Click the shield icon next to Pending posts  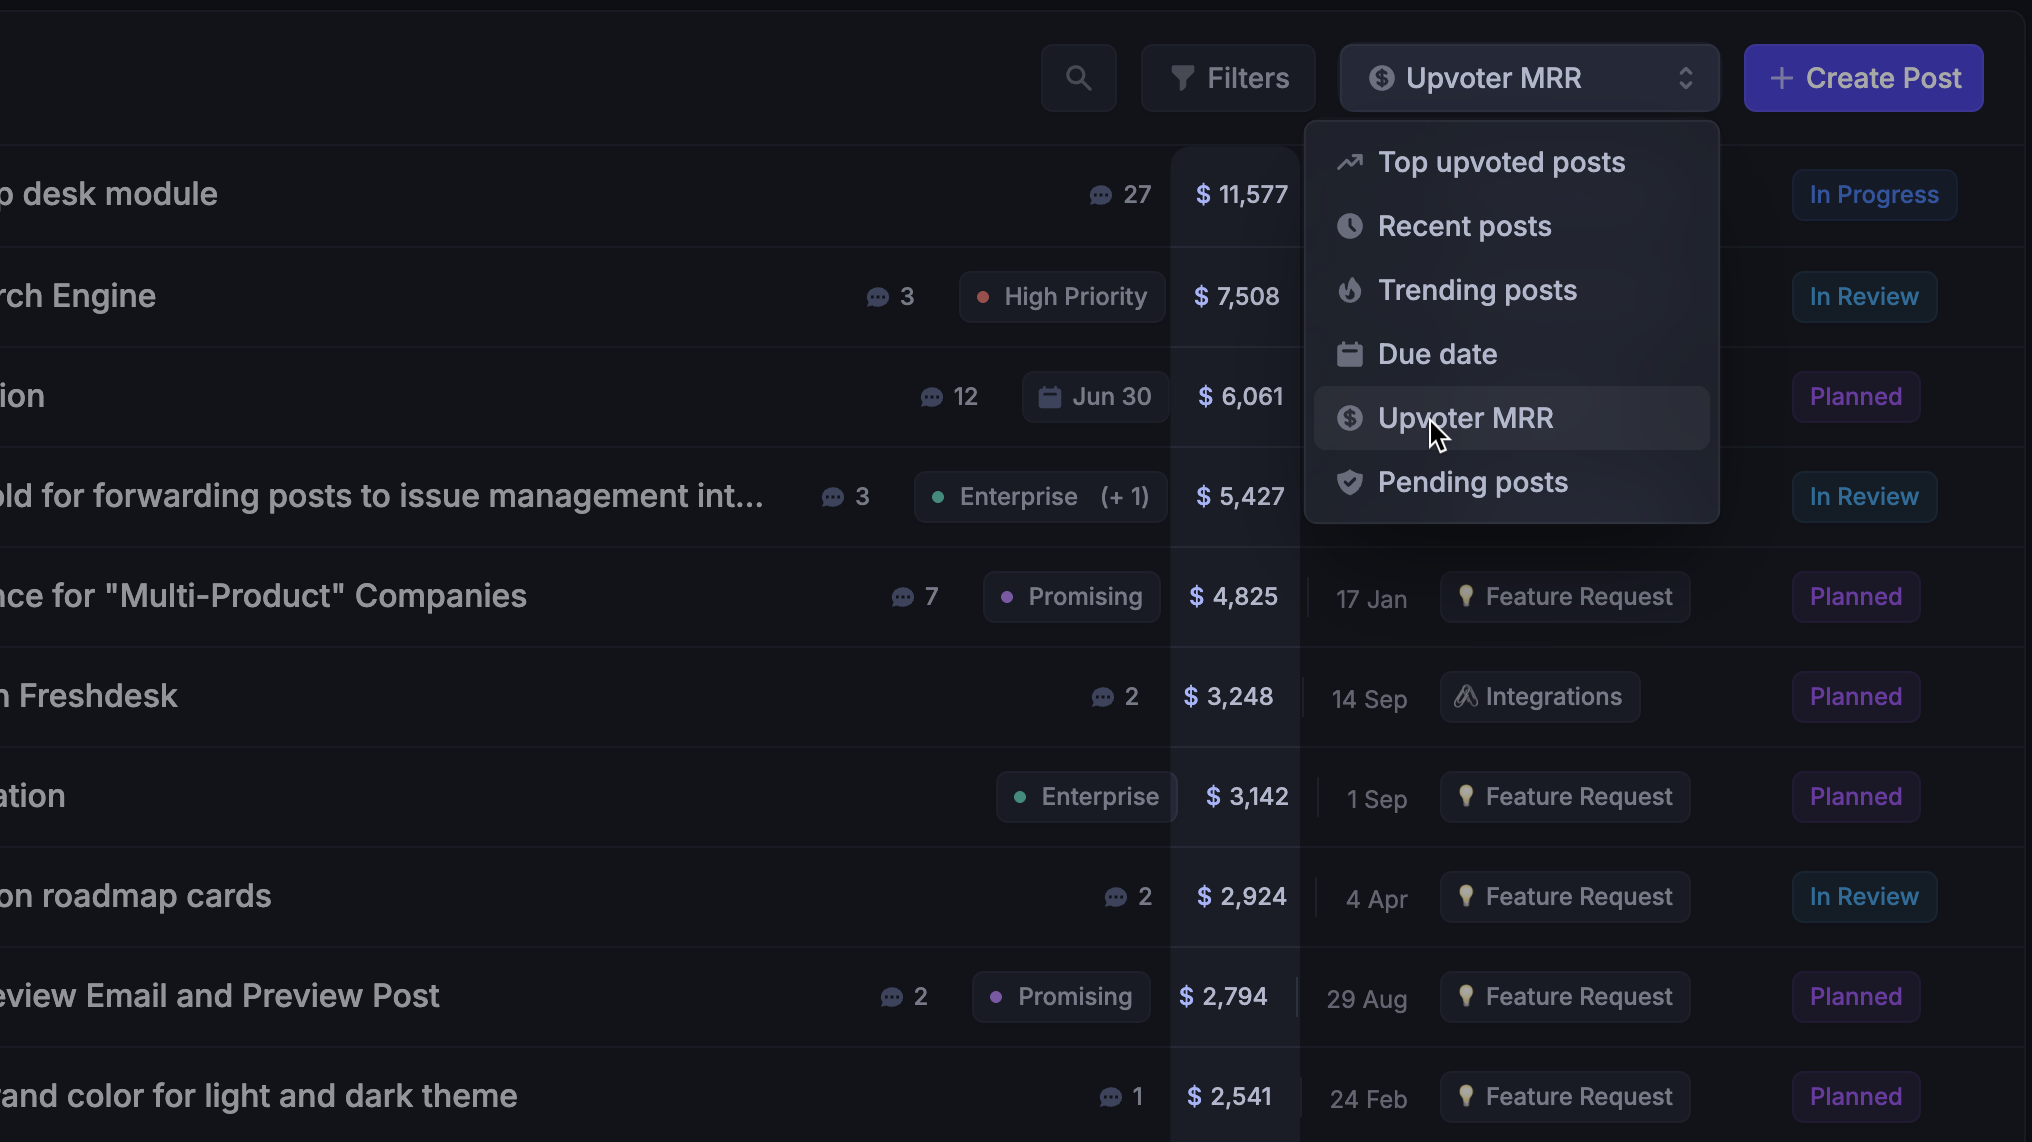[x=1350, y=482]
